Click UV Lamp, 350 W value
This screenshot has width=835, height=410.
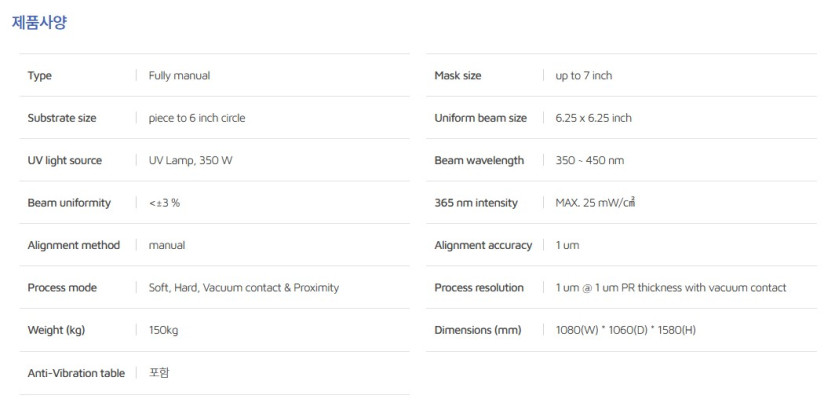pos(191,160)
